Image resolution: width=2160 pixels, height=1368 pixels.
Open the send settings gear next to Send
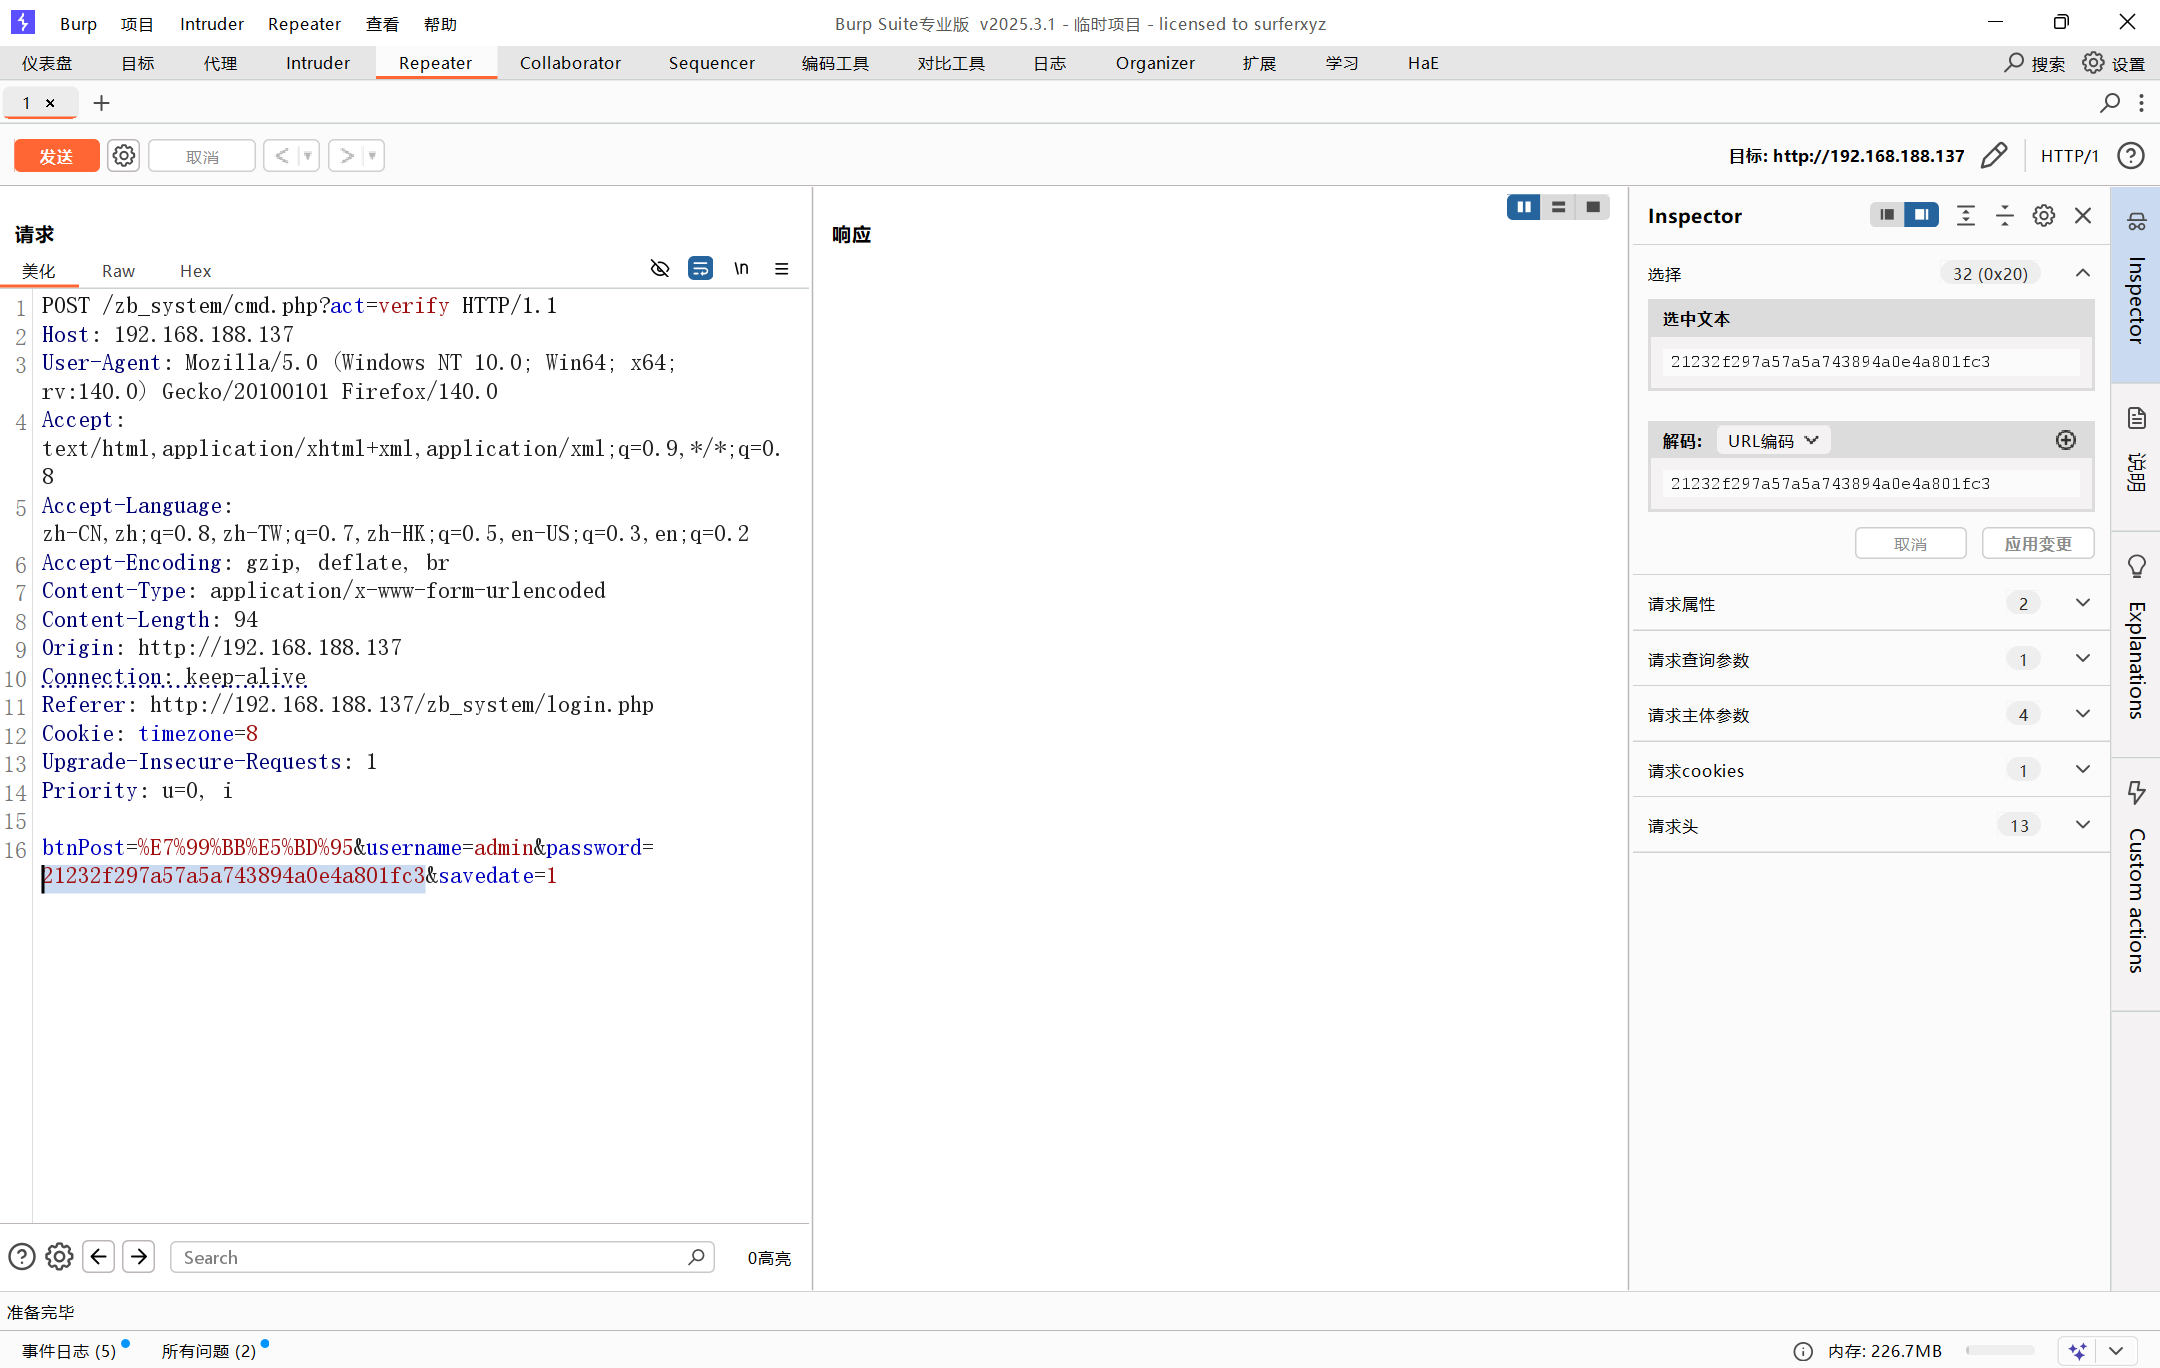click(x=124, y=156)
